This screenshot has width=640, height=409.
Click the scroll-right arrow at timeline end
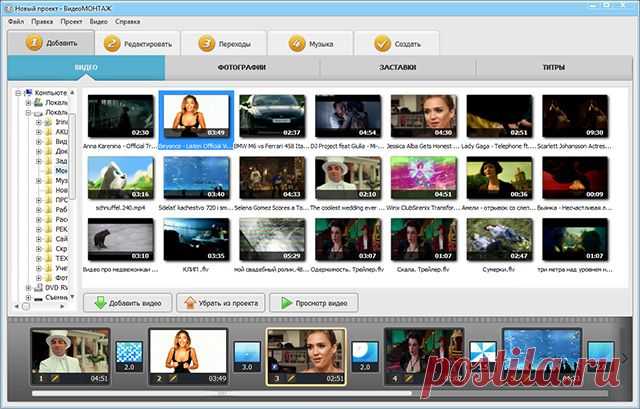(624, 358)
